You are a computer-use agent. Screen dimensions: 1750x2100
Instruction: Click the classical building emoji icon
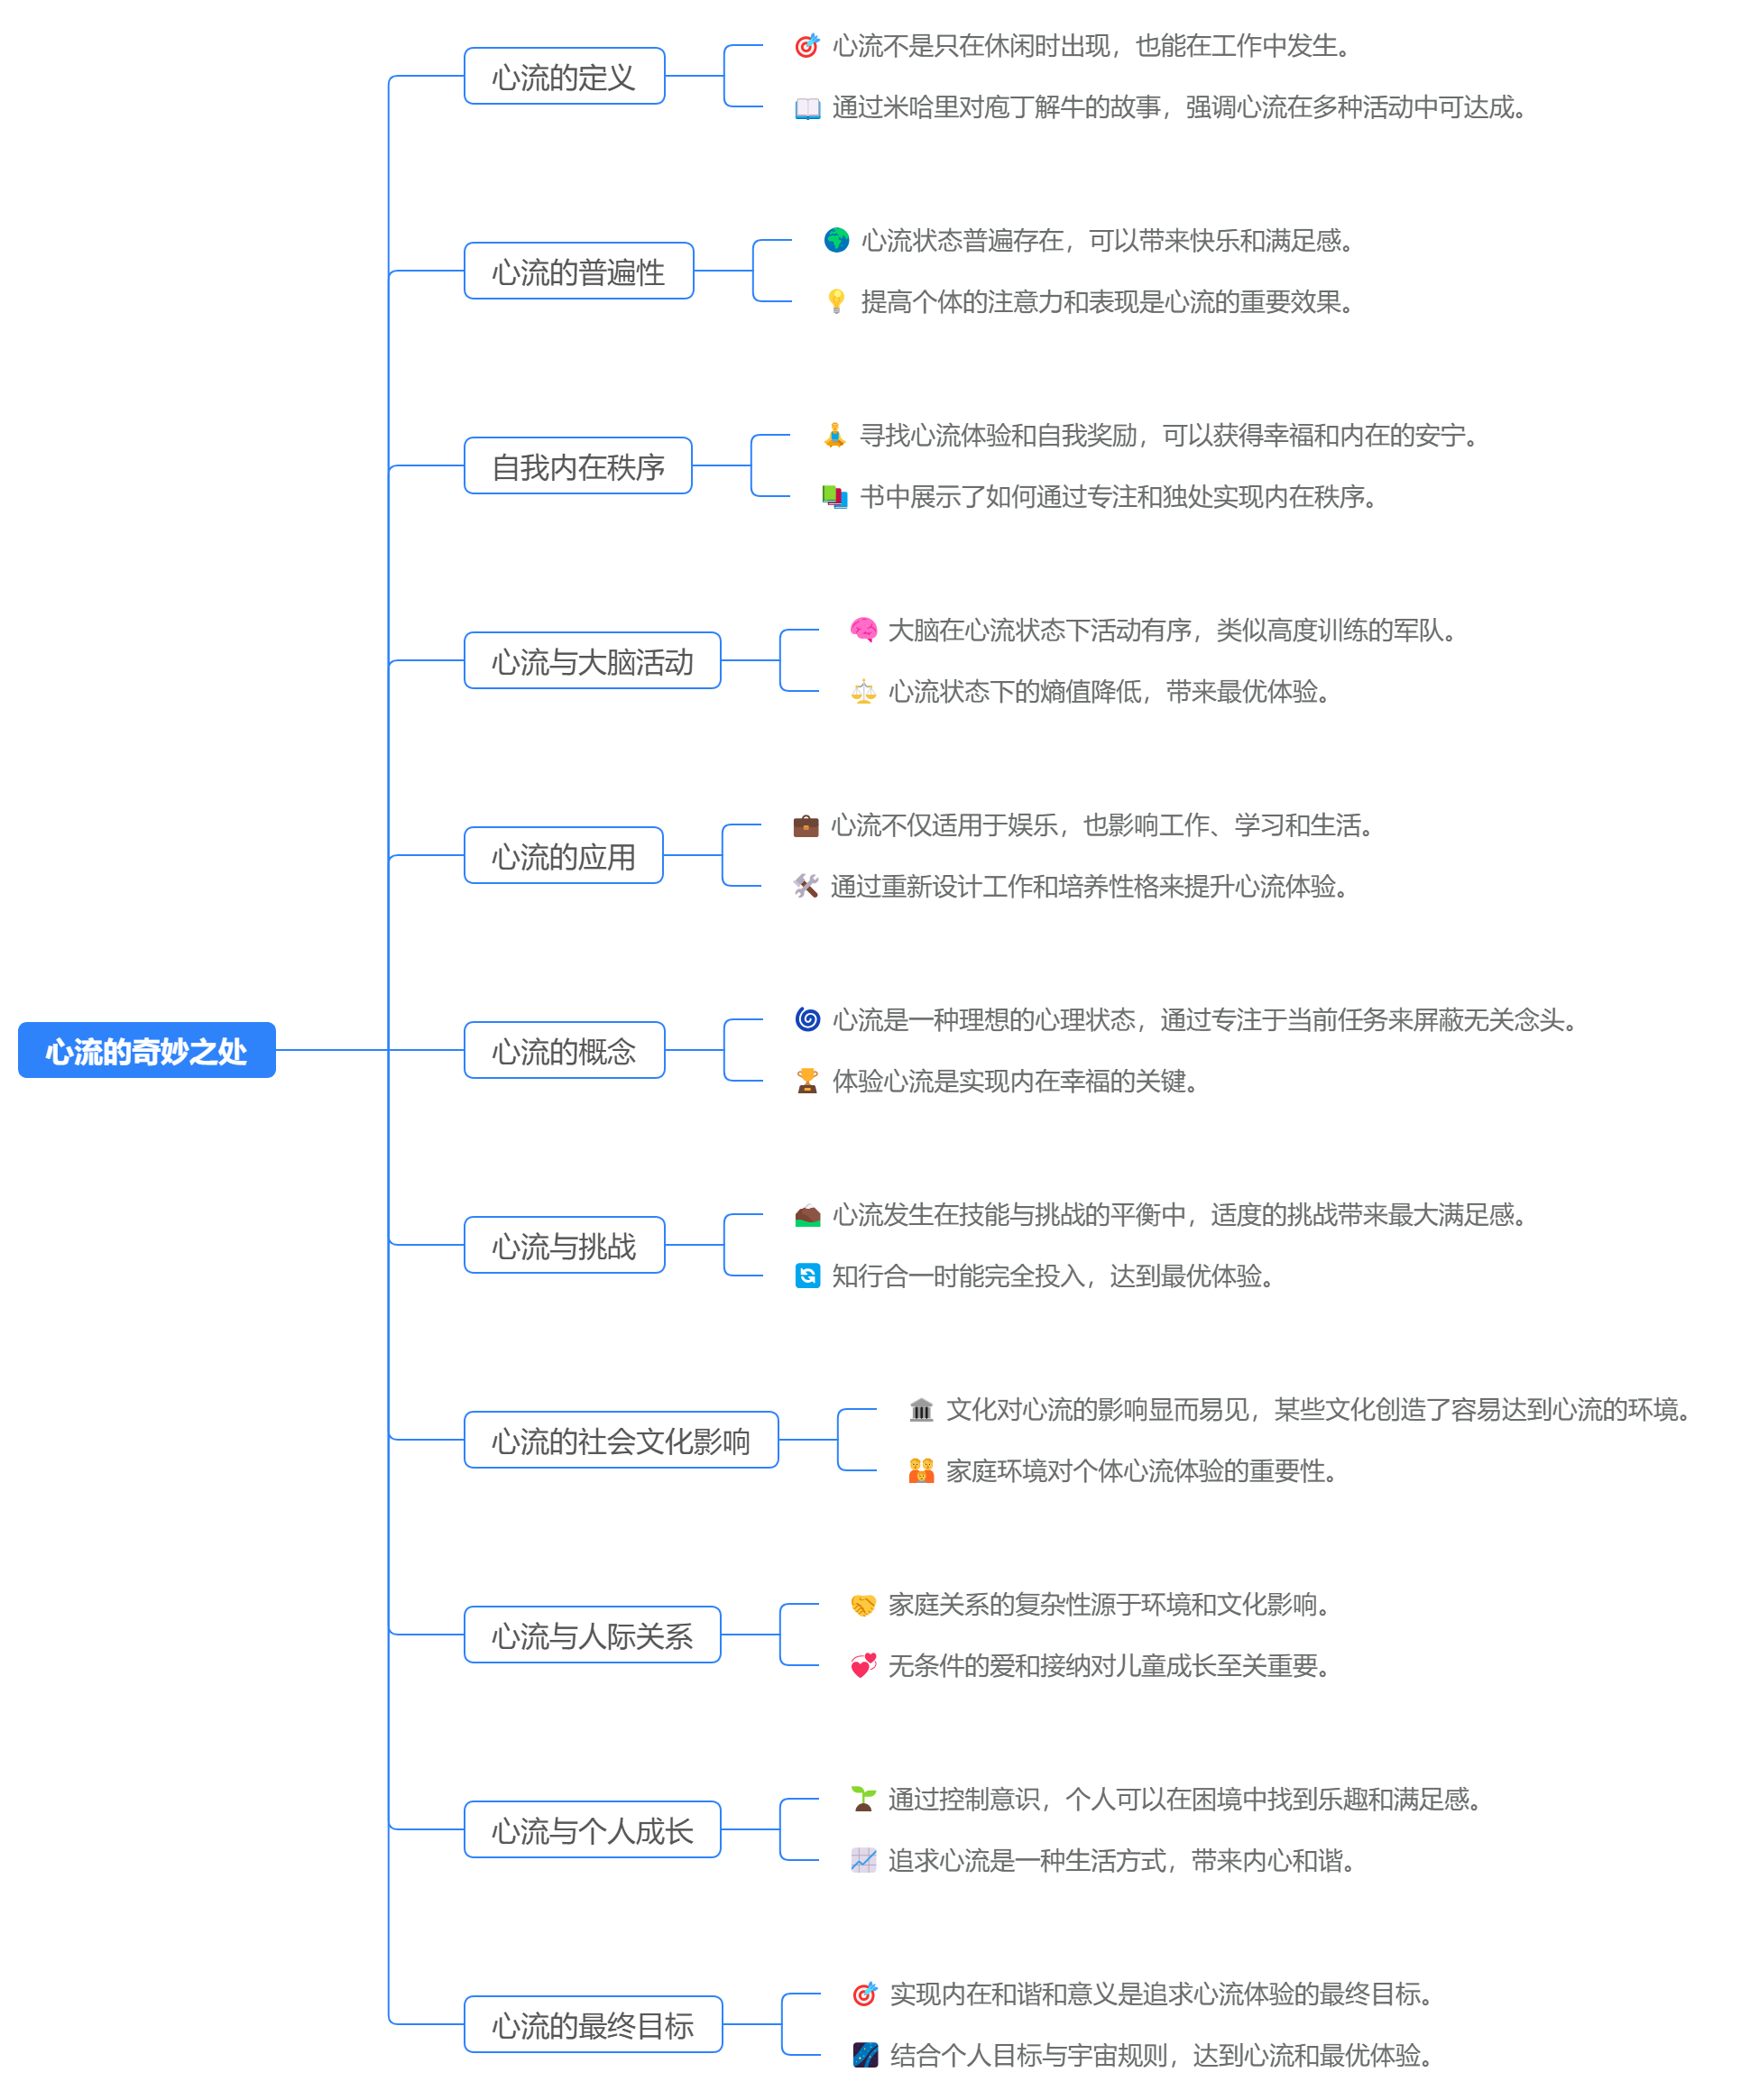tap(921, 1410)
